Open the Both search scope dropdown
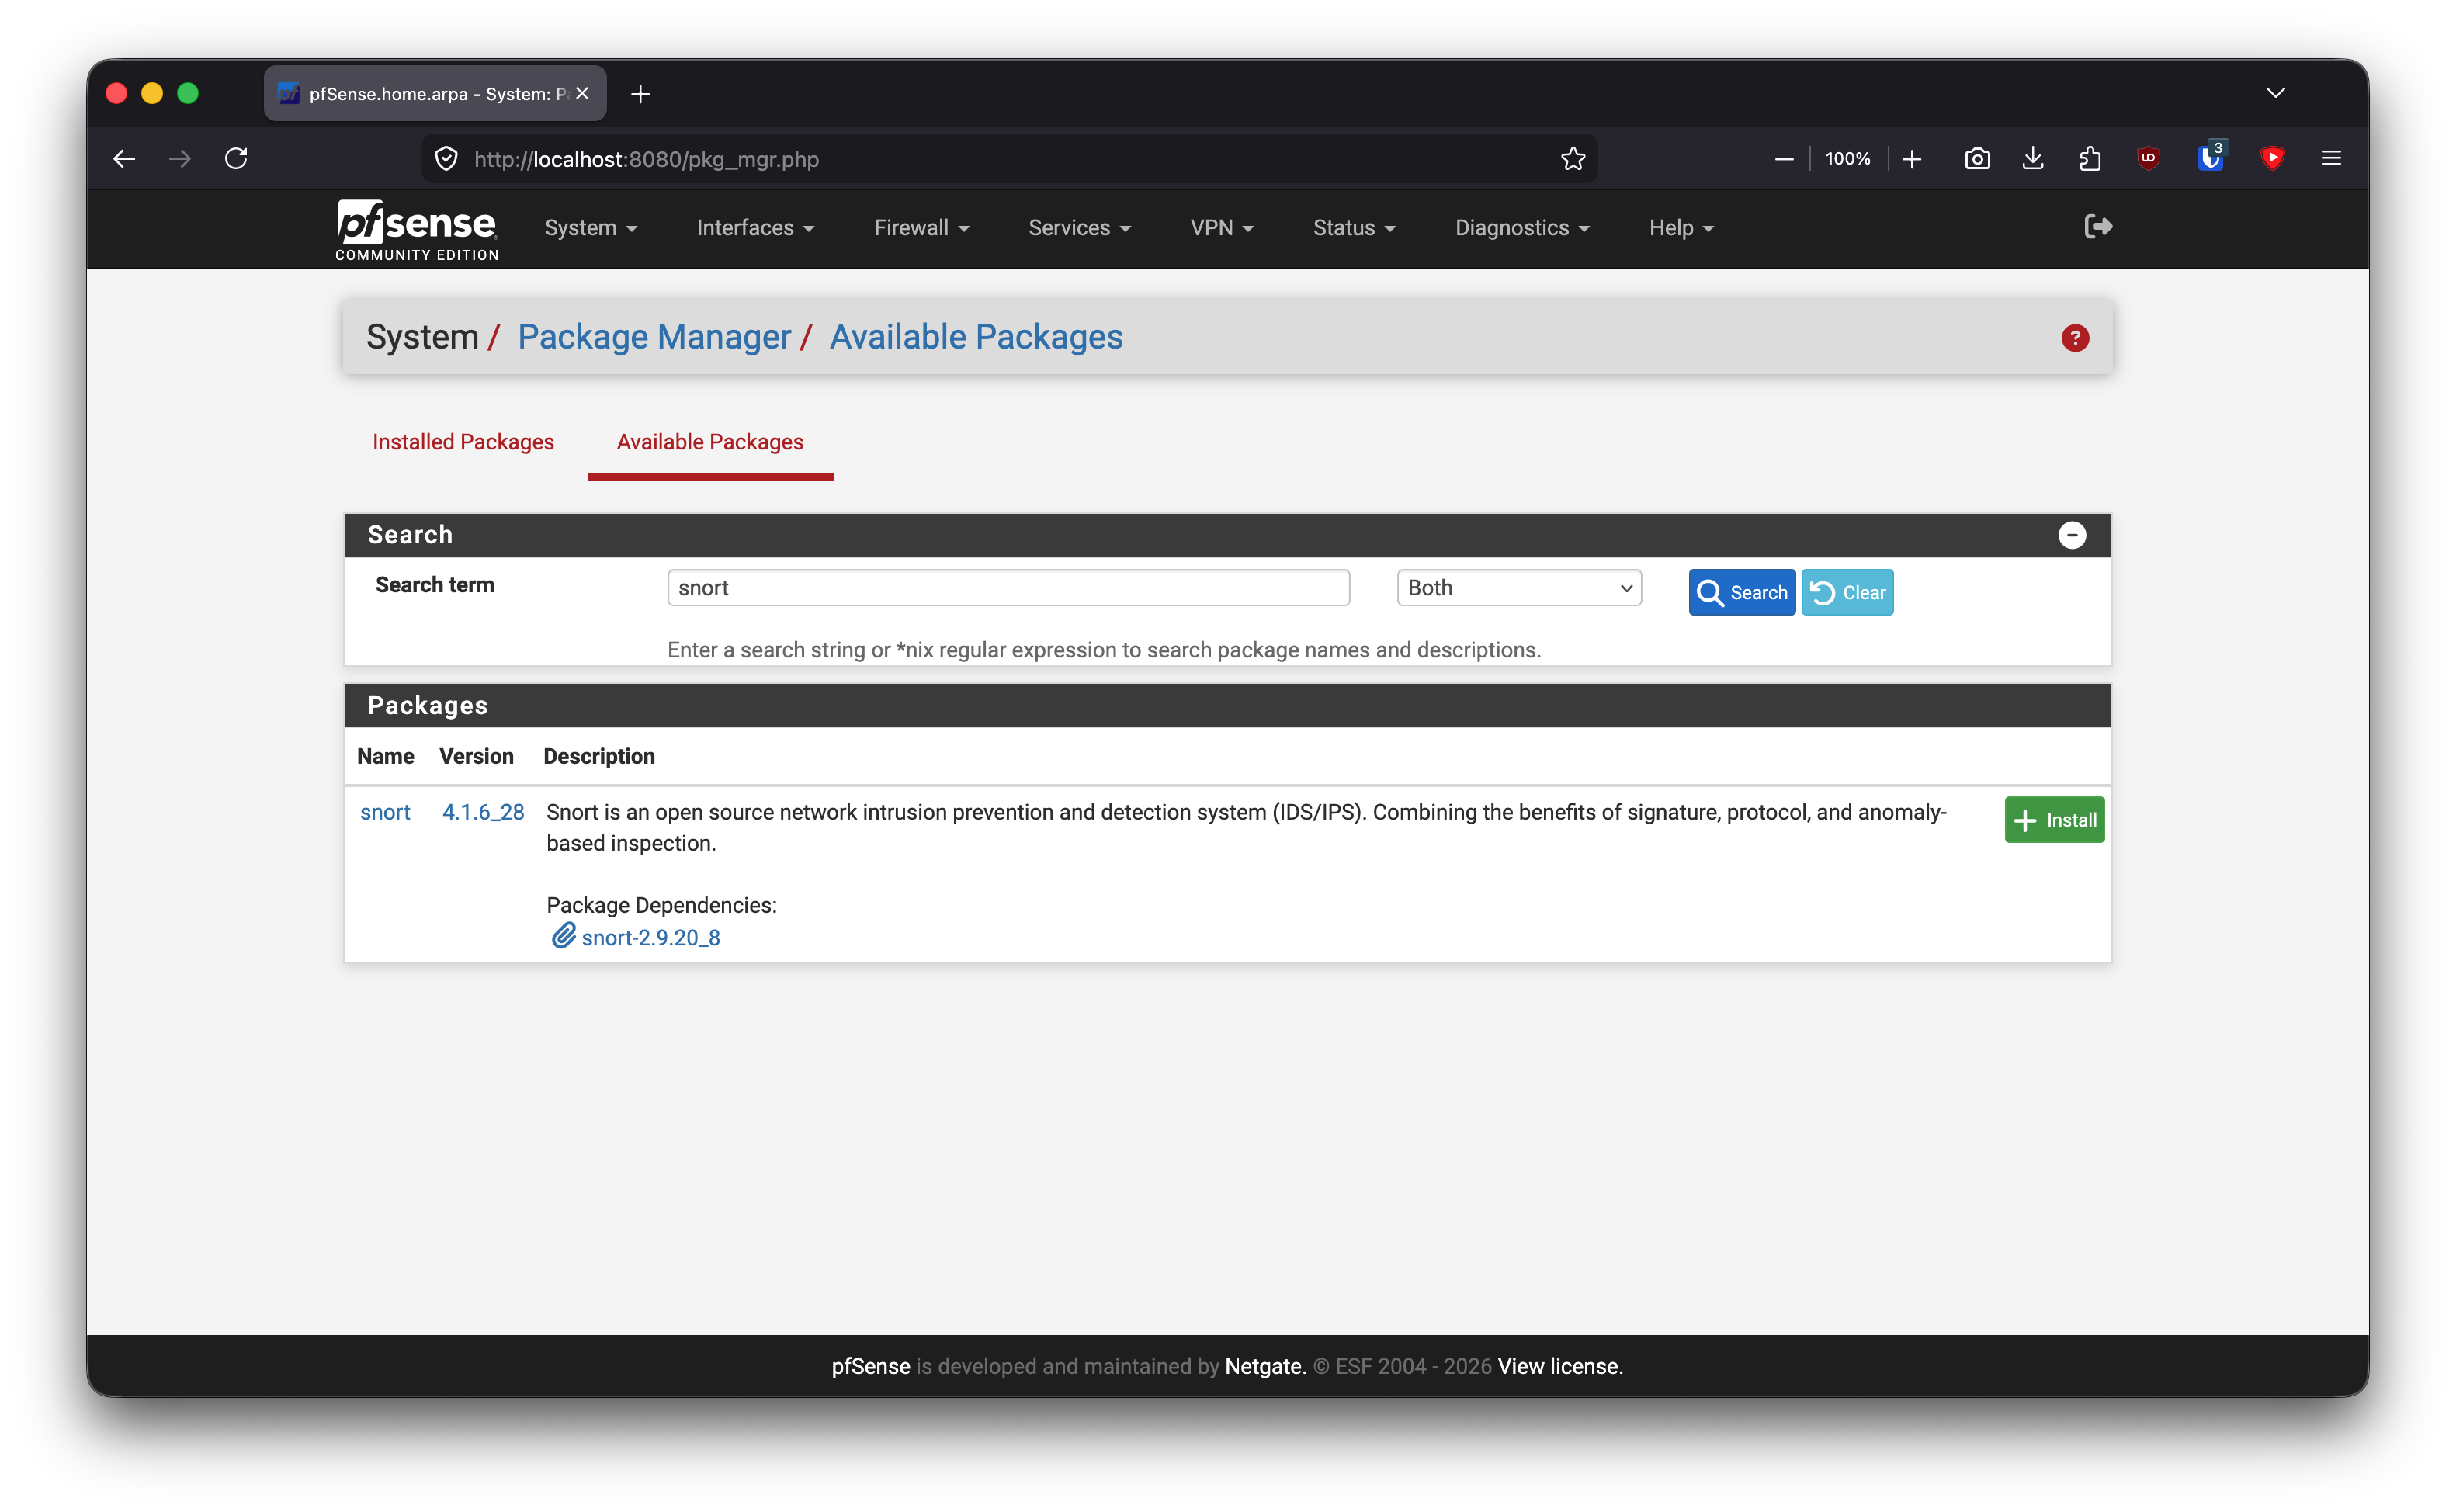The width and height of the screenshot is (2456, 1512). pos(1519,588)
